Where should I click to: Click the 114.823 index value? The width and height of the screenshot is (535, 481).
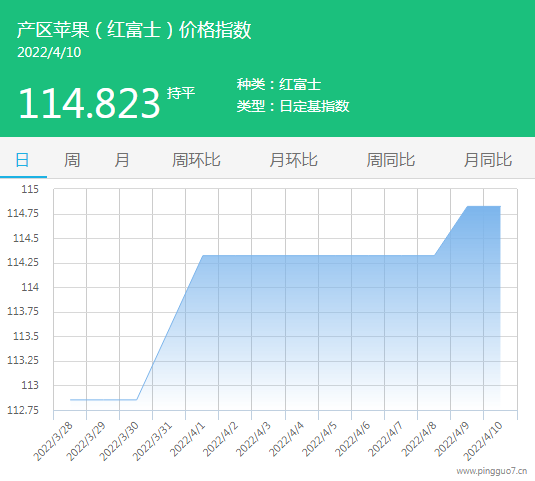[x=89, y=103]
